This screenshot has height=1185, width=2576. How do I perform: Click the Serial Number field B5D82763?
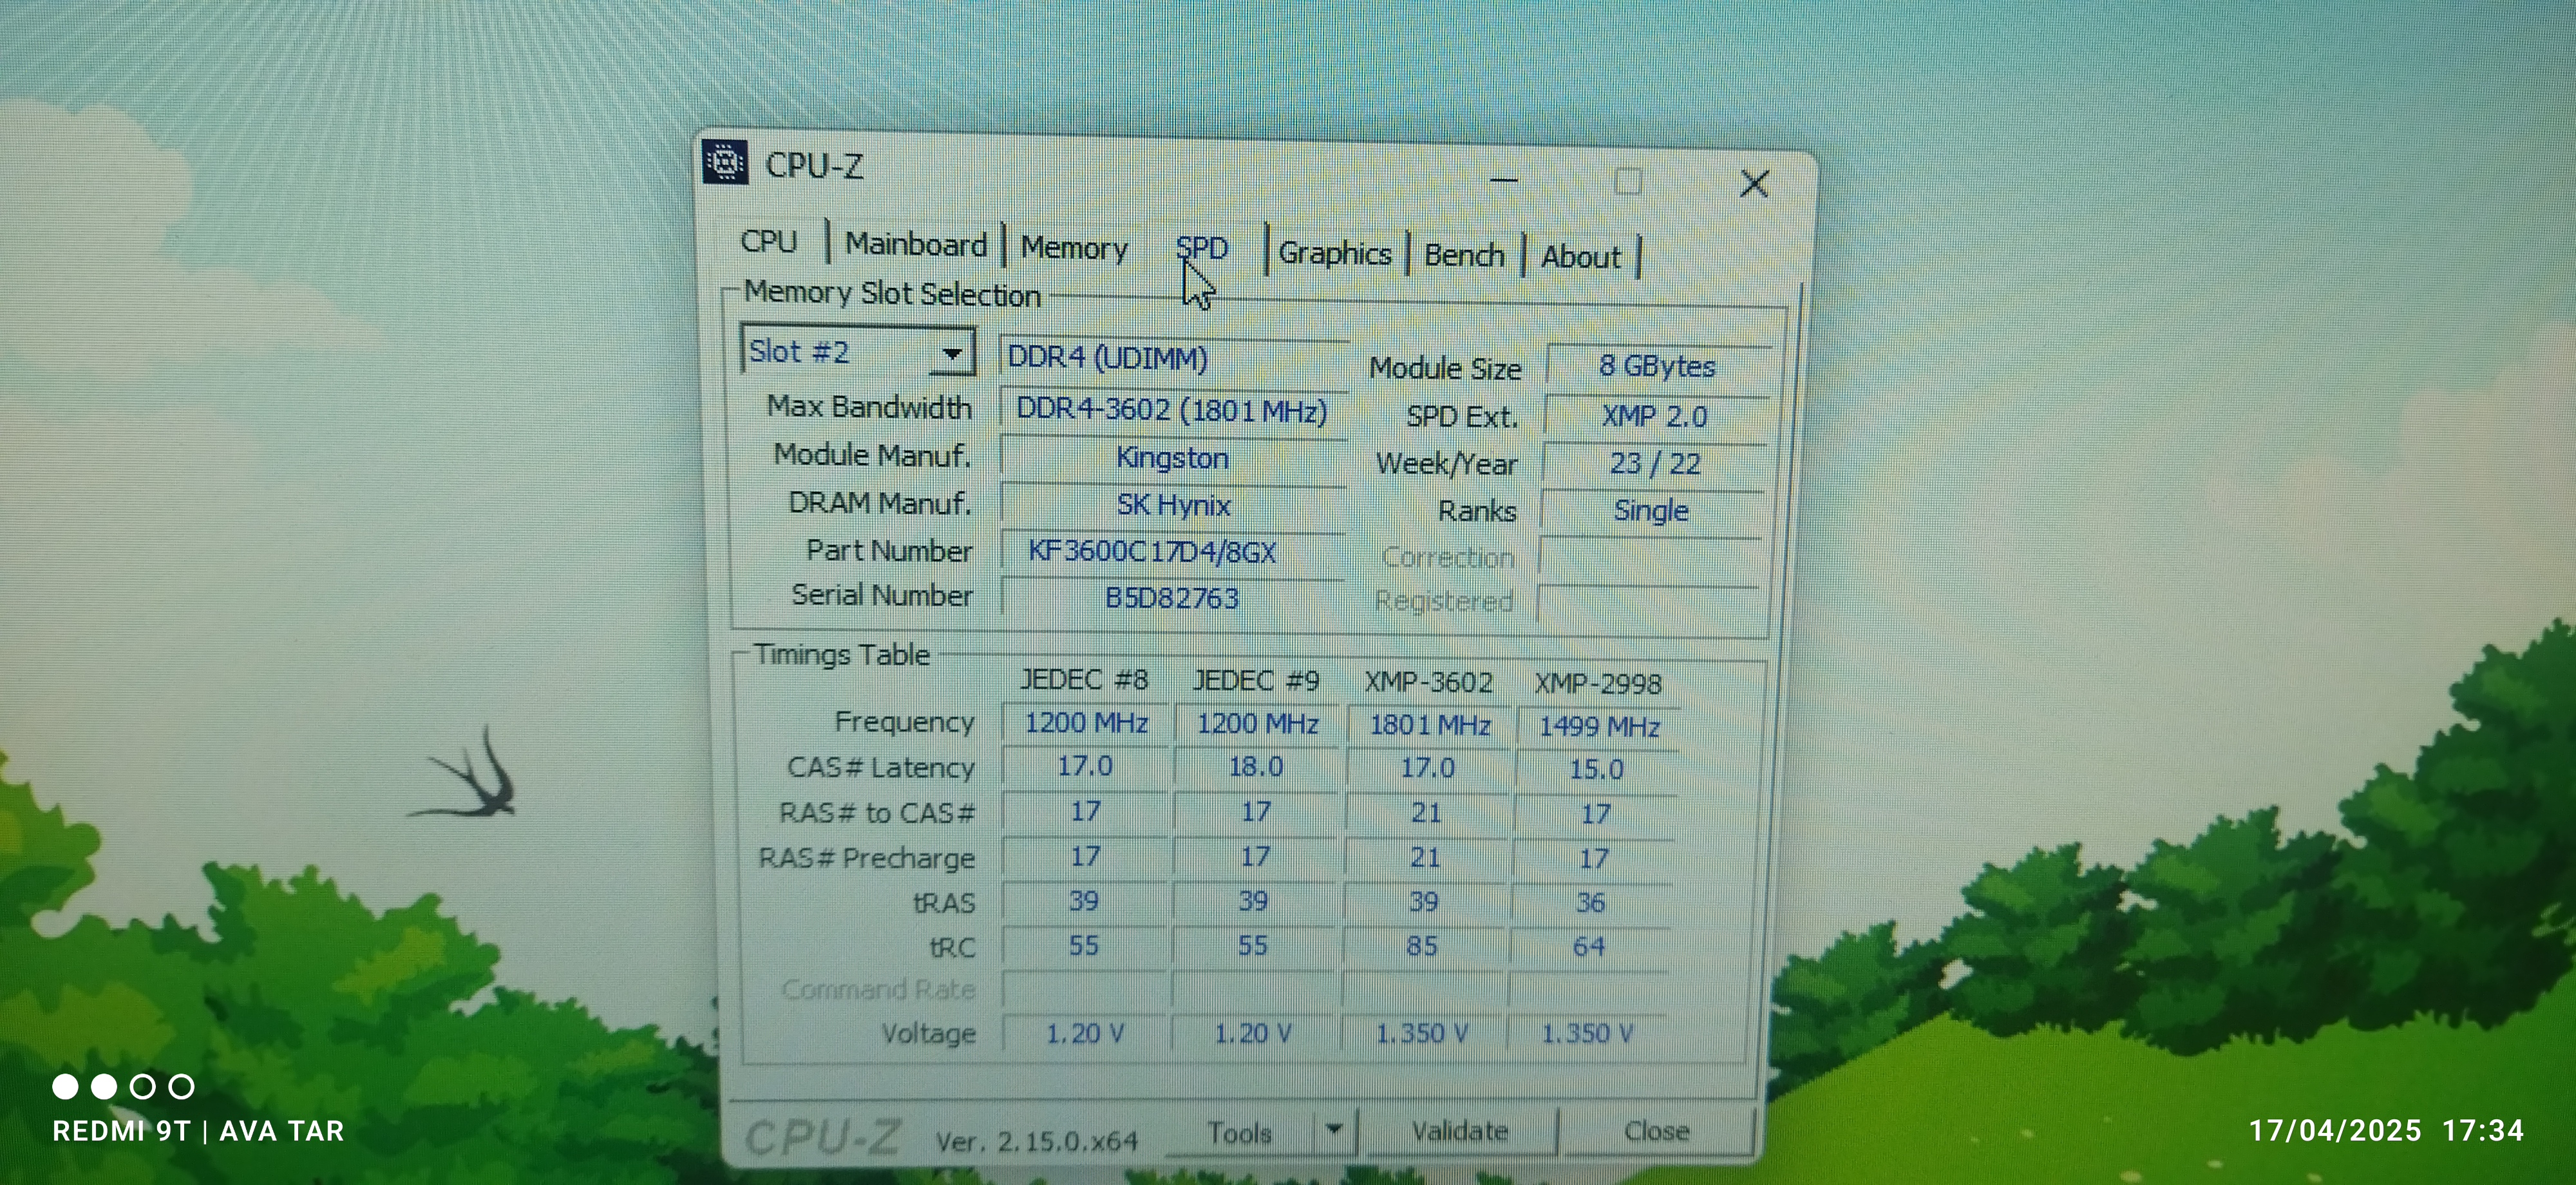tap(1172, 598)
